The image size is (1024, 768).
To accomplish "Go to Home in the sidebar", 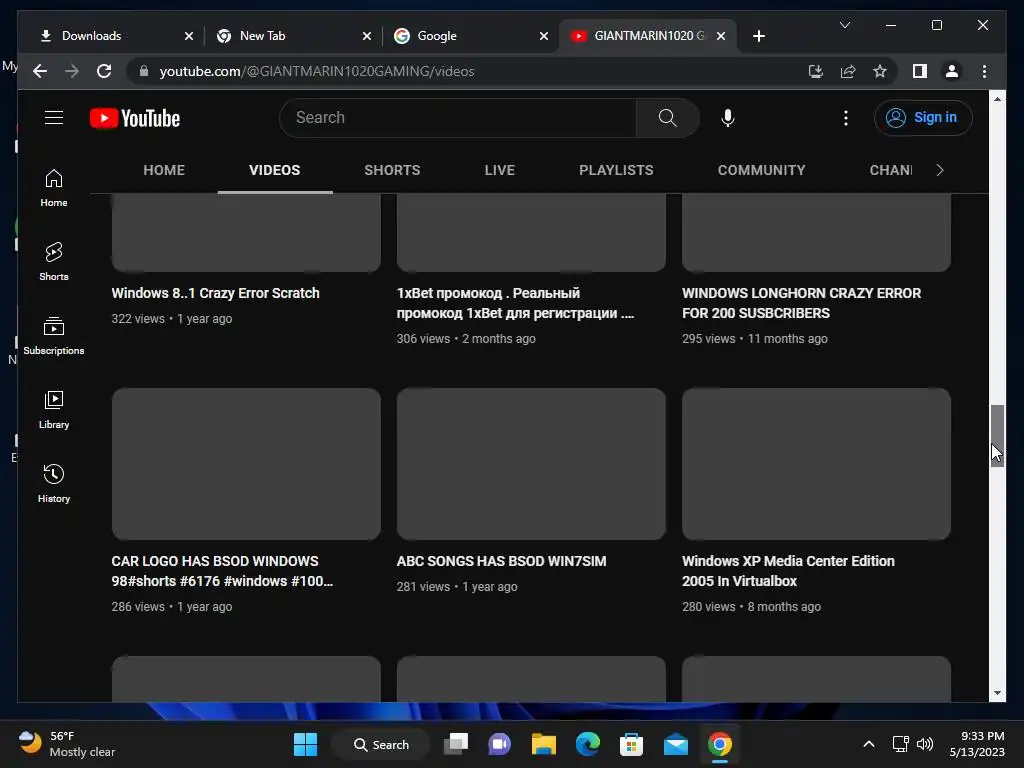I will point(54,188).
